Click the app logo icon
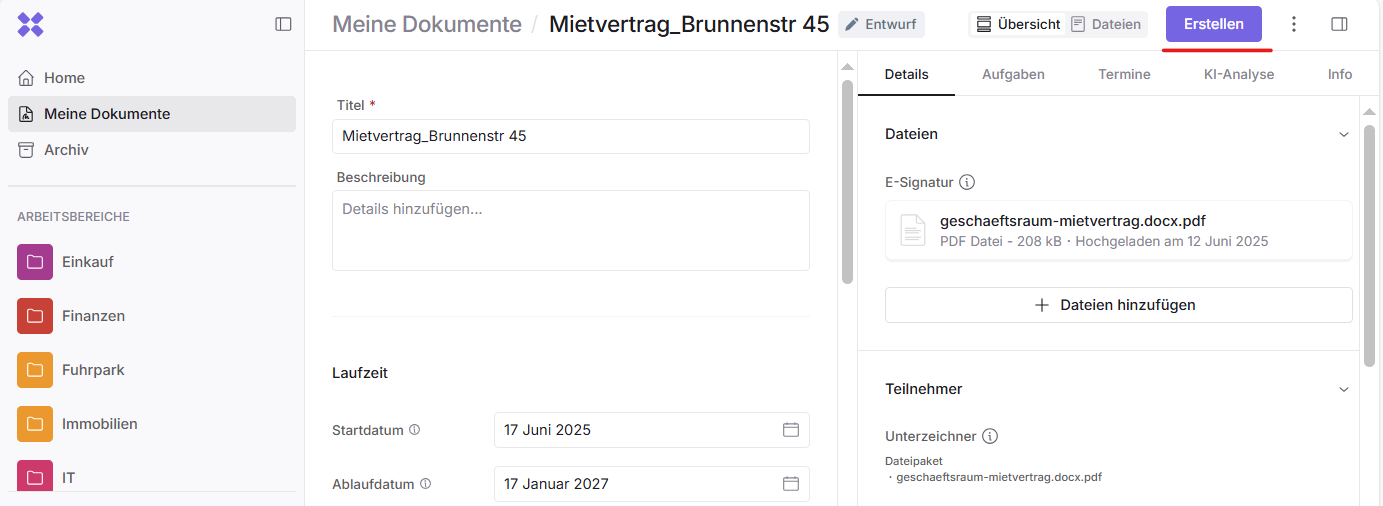This screenshot has width=1383, height=506. 31,24
